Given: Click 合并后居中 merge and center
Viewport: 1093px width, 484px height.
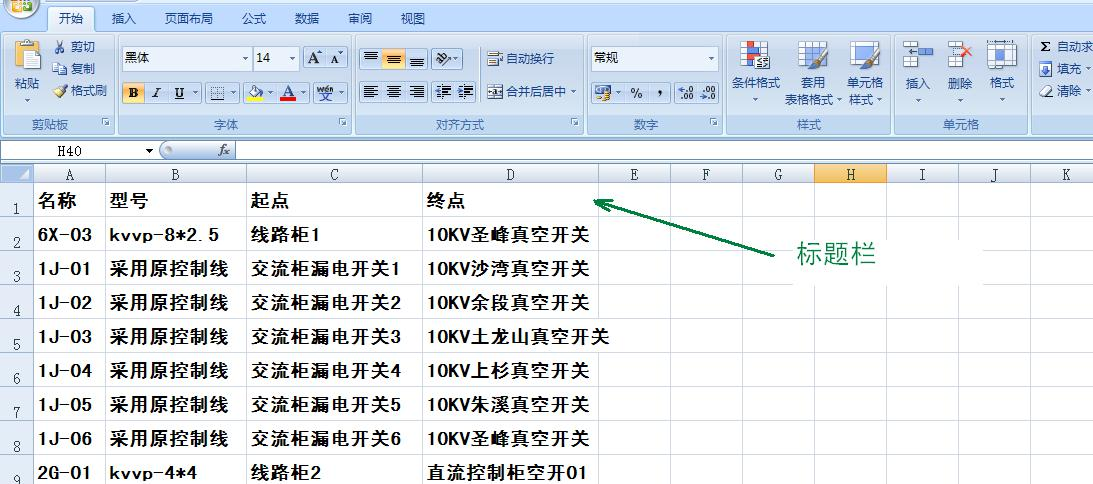Looking at the screenshot, I should click(x=528, y=92).
